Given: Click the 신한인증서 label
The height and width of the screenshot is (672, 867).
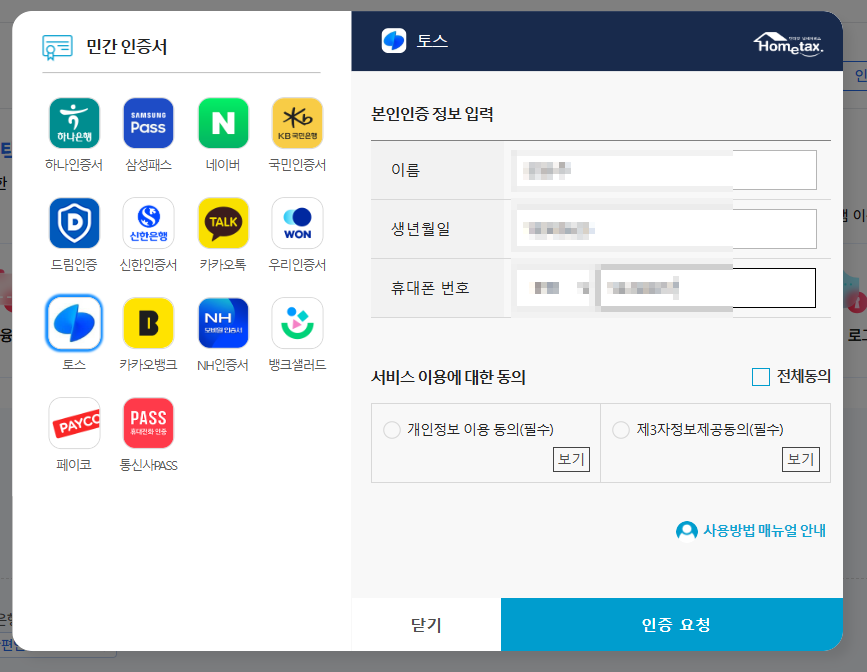Looking at the screenshot, I should (x=148, y=265).
